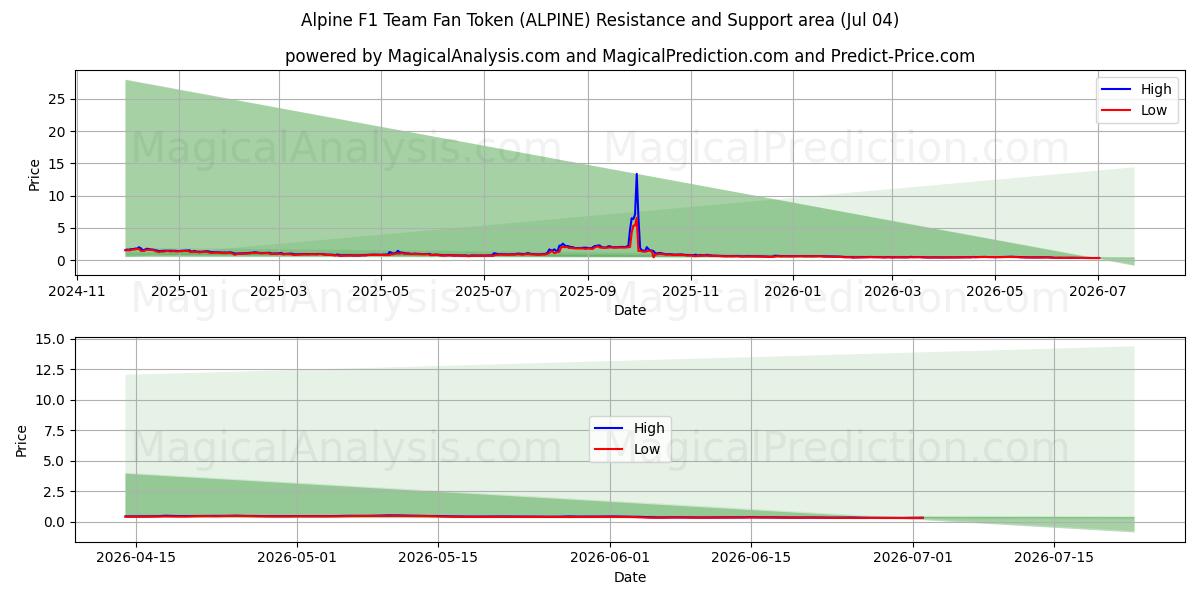Click the '12.5' tick on the bottom price axis
The image size is (1200, 600).
51,369
